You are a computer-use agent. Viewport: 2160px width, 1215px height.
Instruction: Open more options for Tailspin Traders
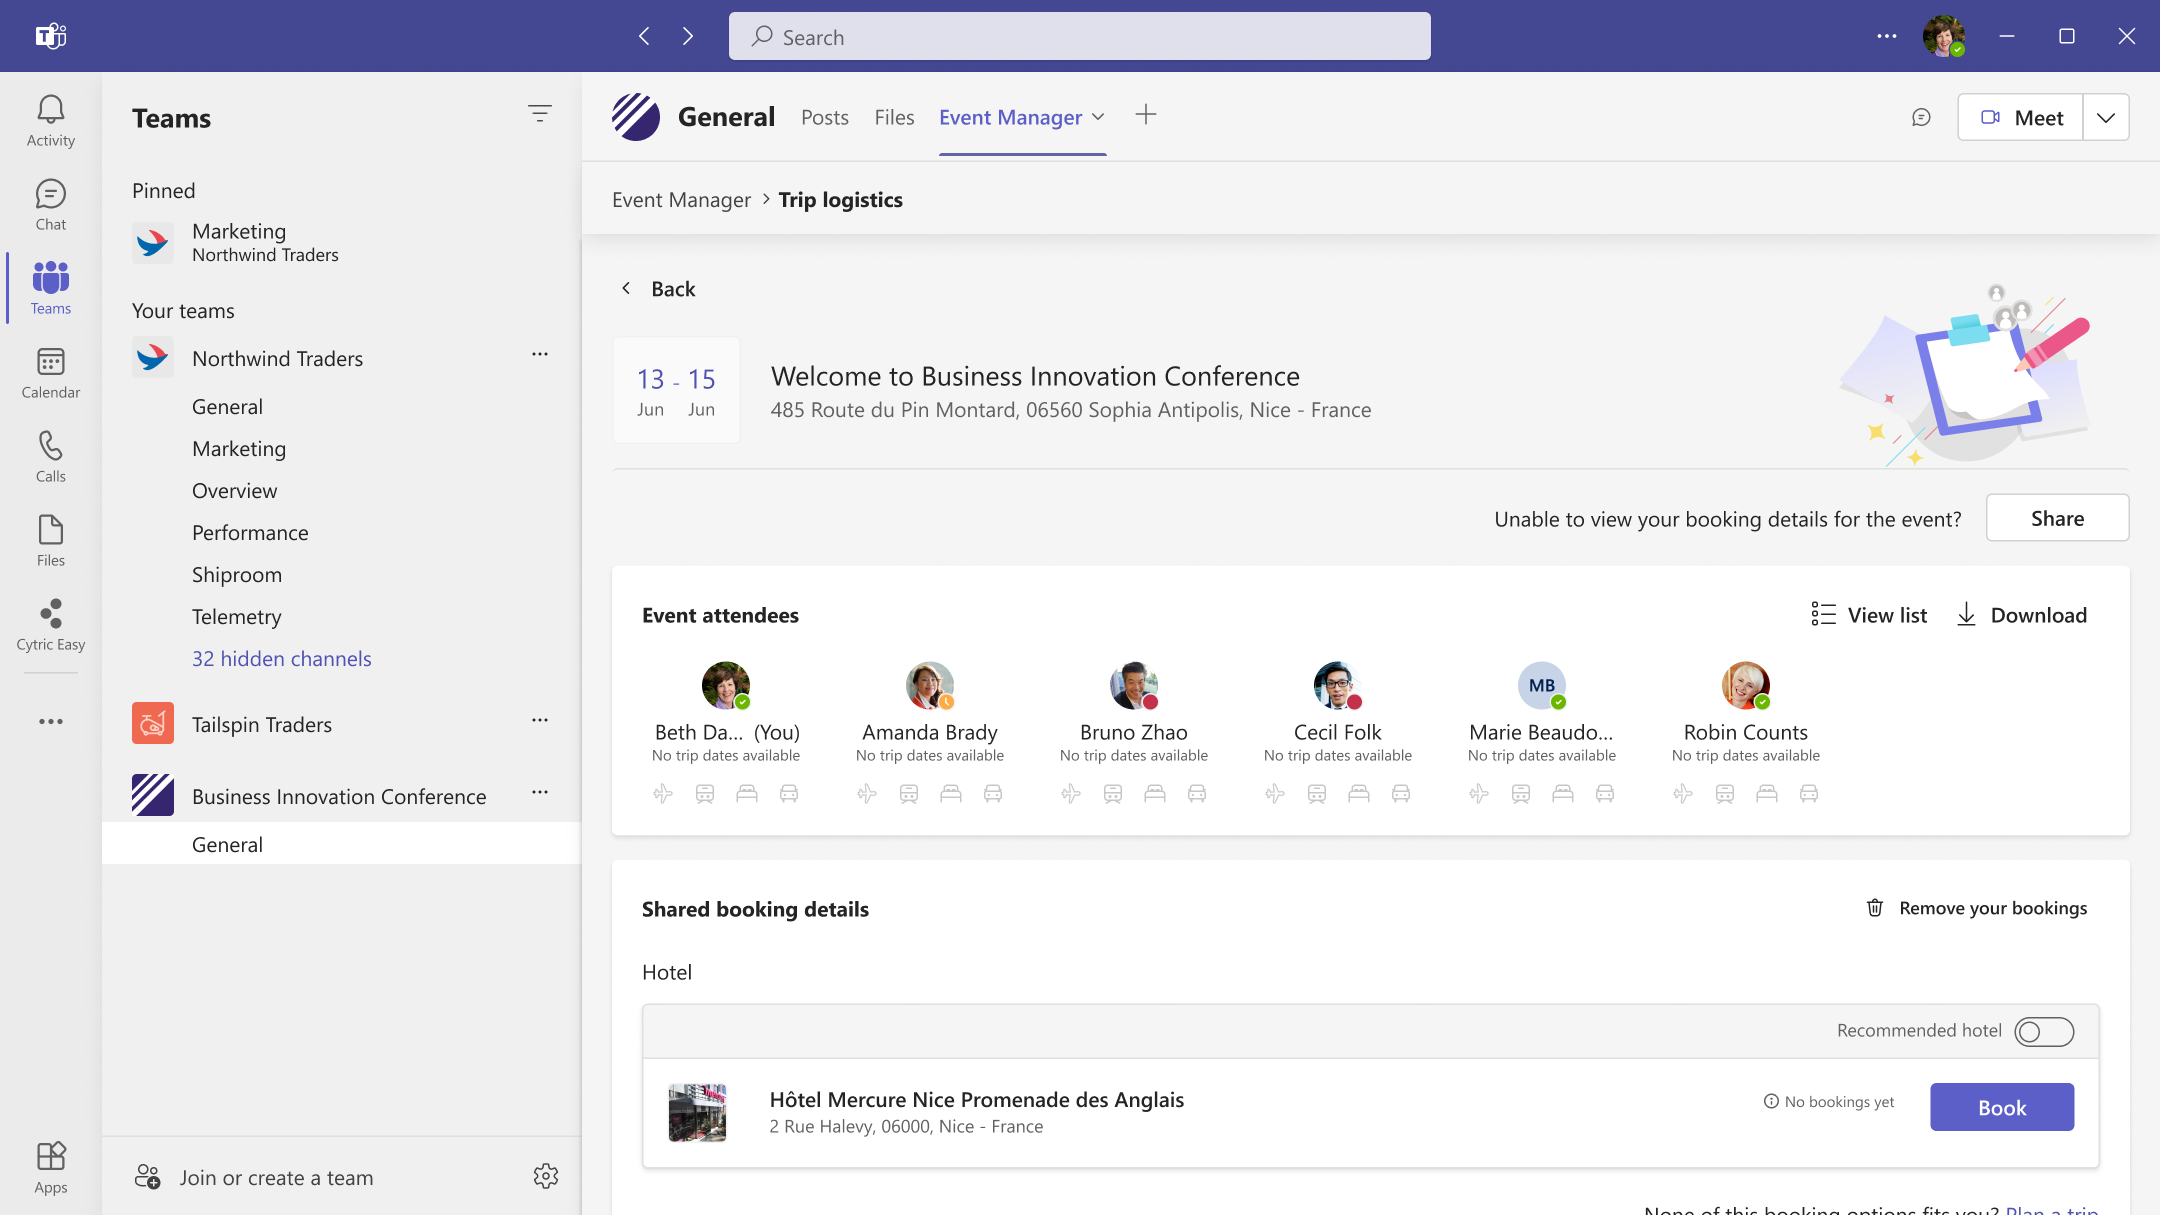pyautogui.click(x=540, y=720)
